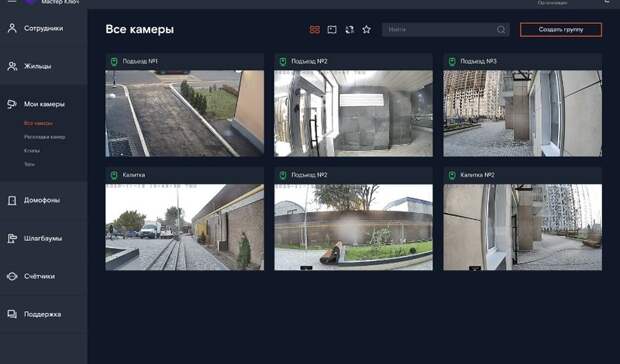Click the green status icon beside Калитка №2
Screen dimensions: 620x364
[x=452, y=175]
